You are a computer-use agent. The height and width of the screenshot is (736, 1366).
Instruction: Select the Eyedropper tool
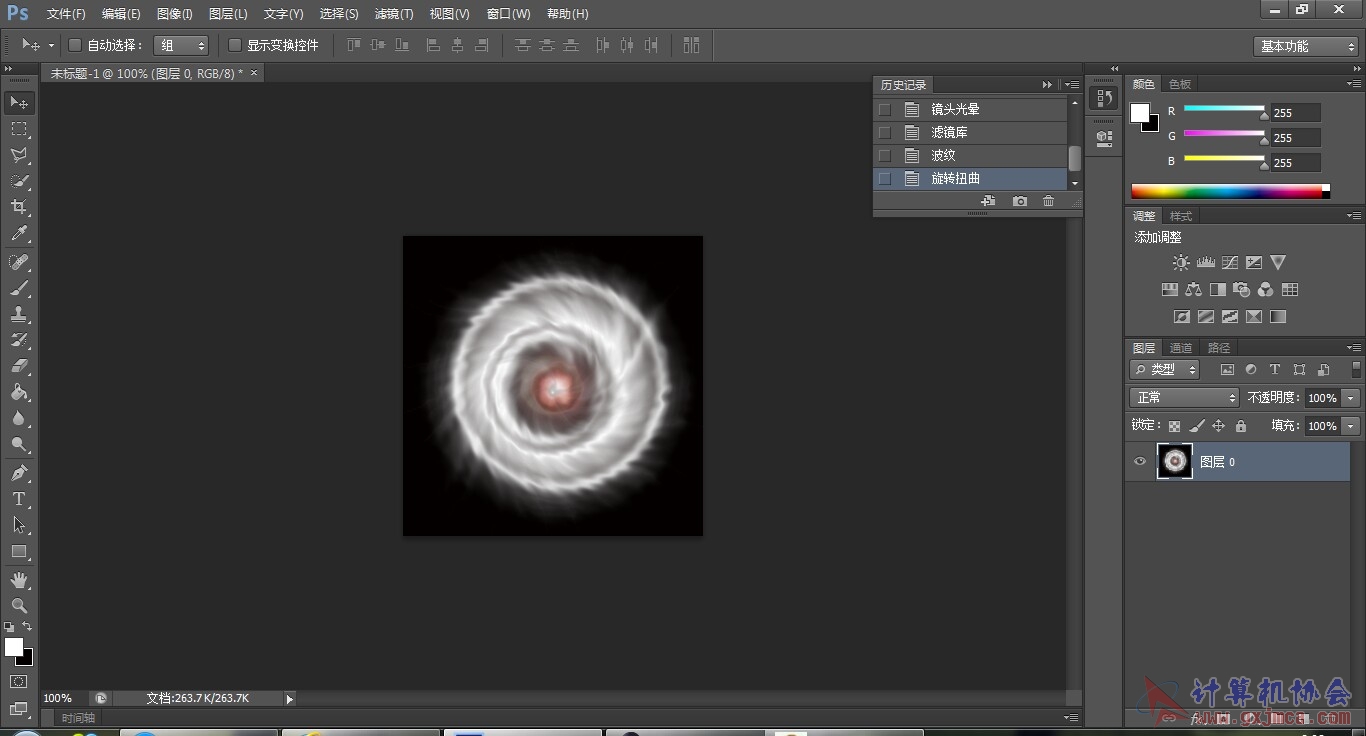tap(19, 234)
